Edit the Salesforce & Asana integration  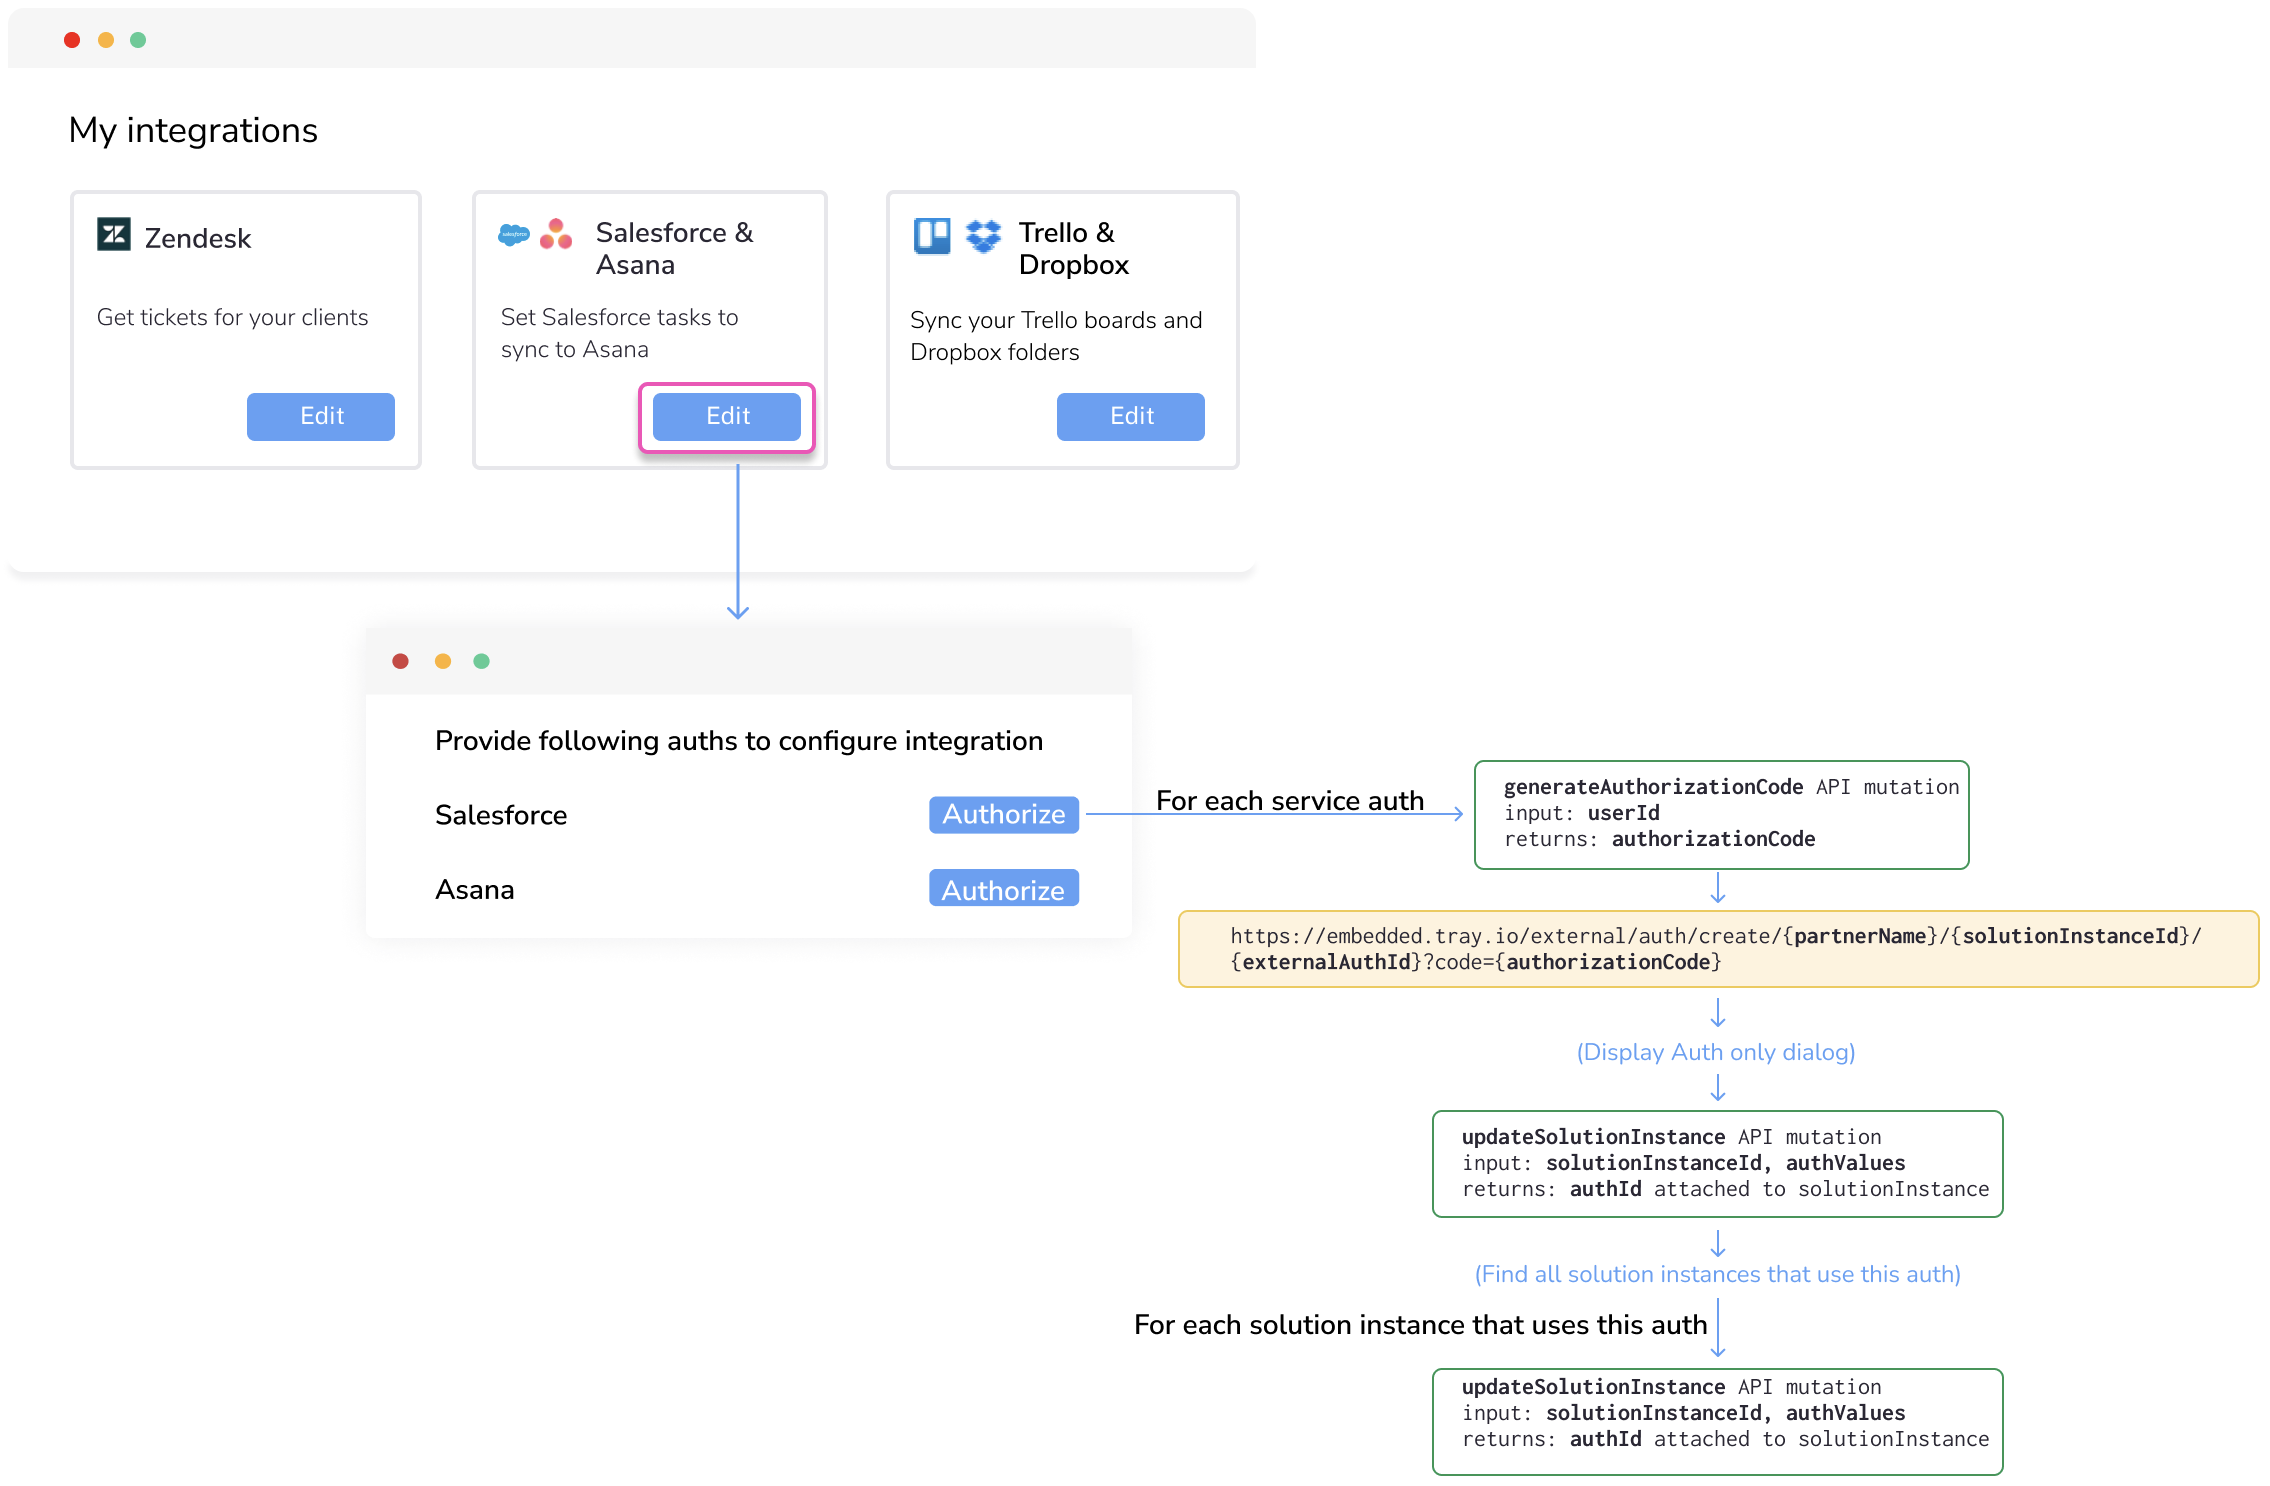click(x=727, y=416)
